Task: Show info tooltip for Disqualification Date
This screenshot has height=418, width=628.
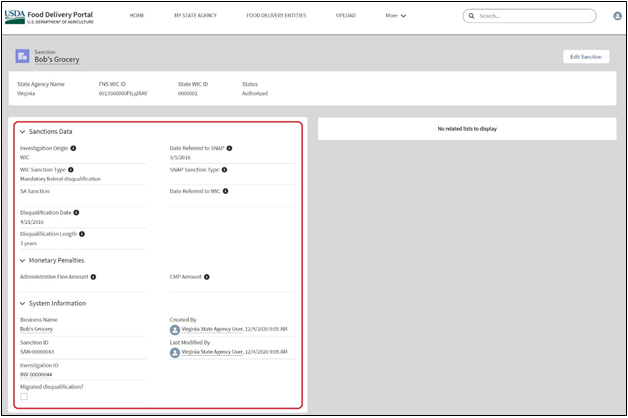Action: coord(76,213)
